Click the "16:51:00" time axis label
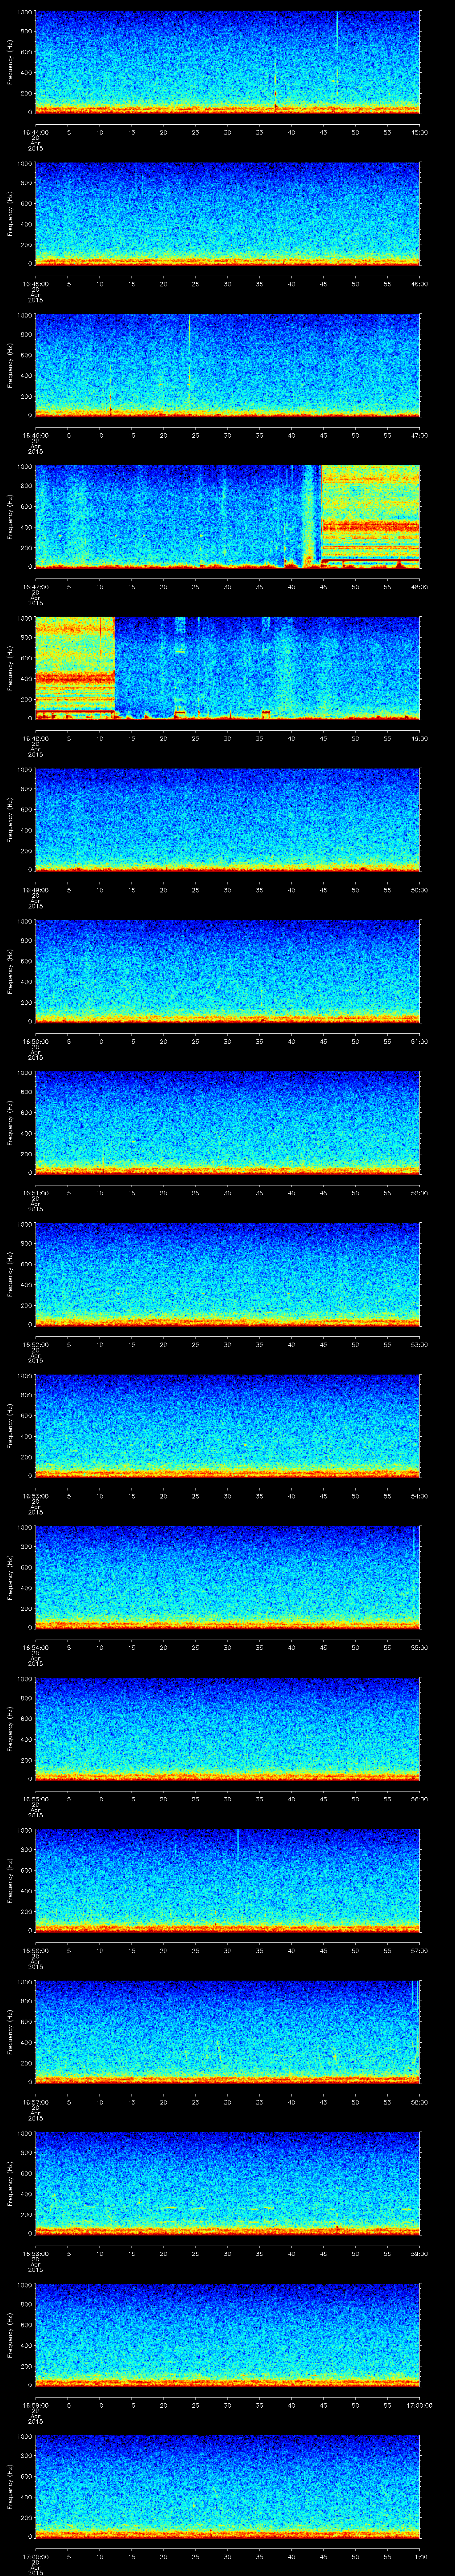Viewport: 455px width, 2576px height. 35,1193
